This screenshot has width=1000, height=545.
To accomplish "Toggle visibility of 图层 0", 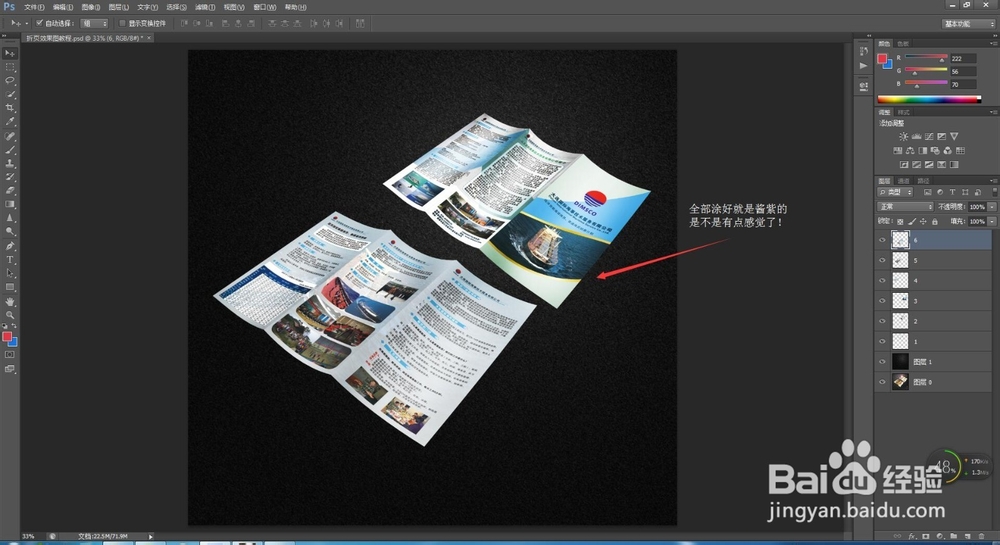I will coord(883,382).
